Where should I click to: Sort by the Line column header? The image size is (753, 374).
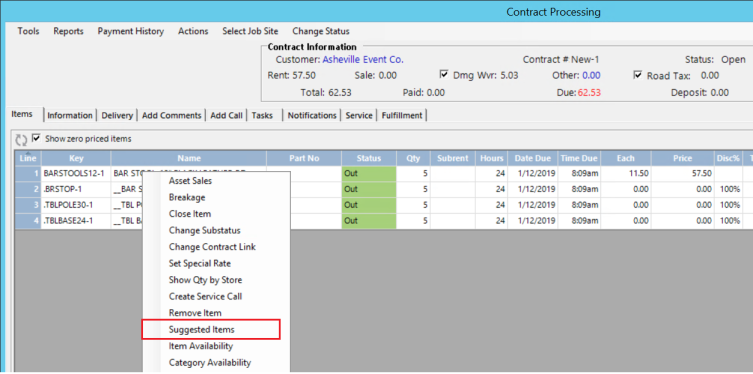[x=28, y=158]
